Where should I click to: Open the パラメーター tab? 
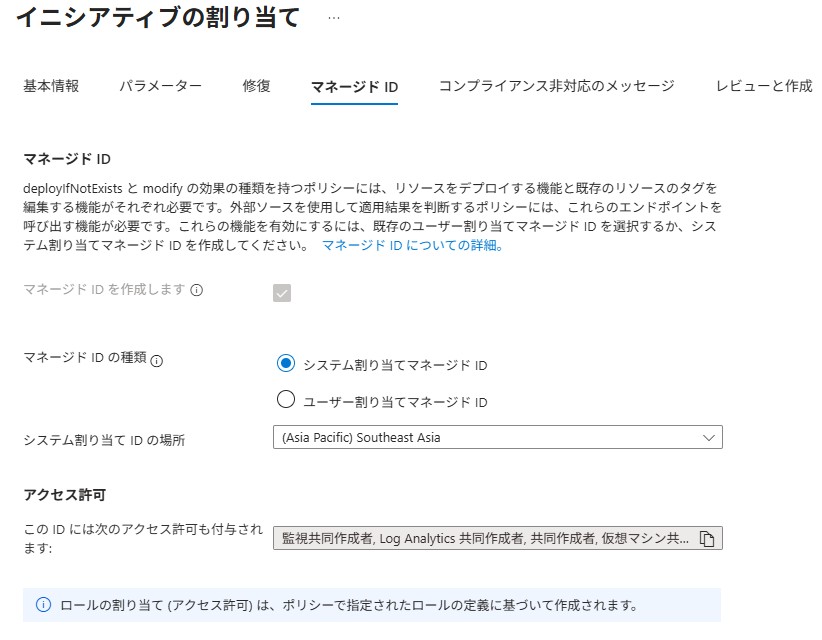tap(160, 86)
